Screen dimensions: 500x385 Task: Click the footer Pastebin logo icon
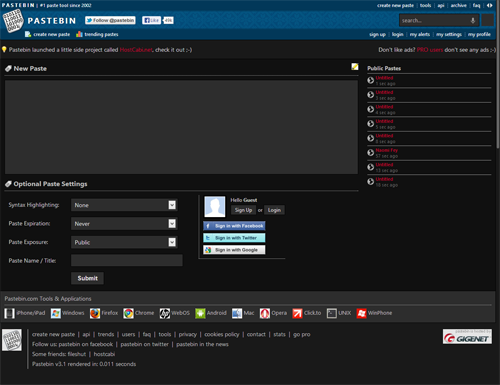12,340
